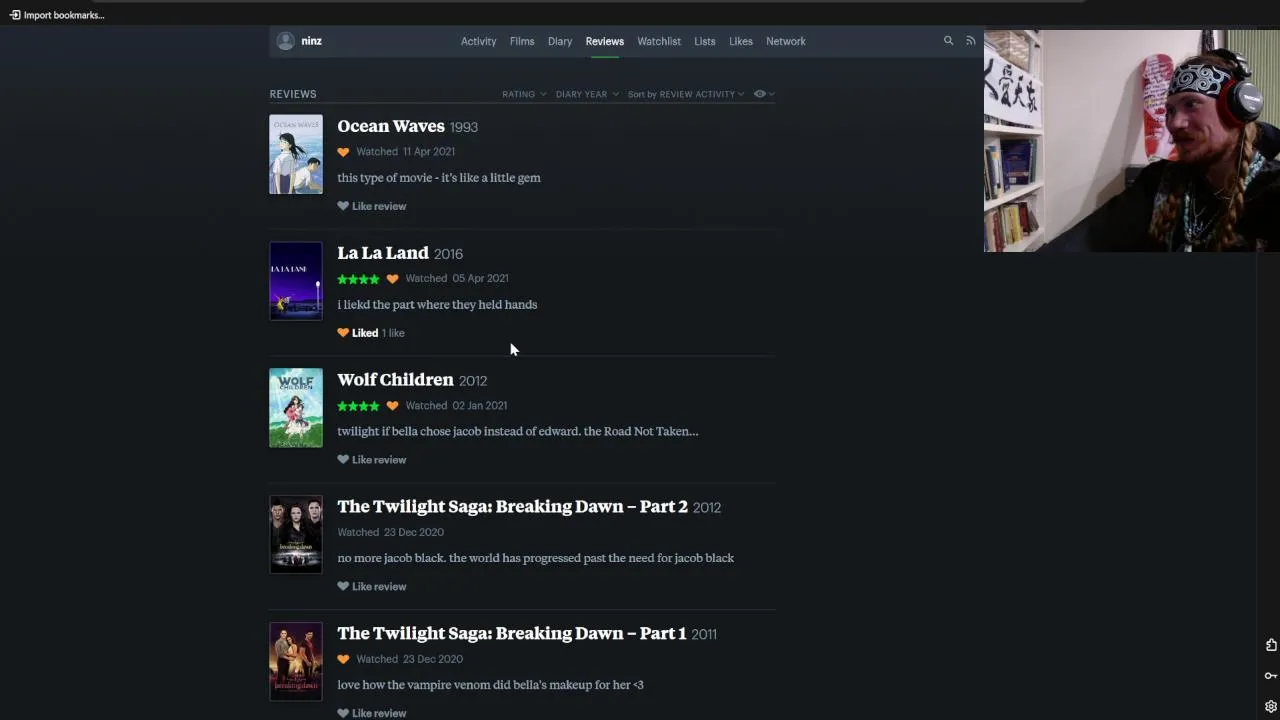The image size is (1280, 720).
Task: Click the 2012 year next to Wolf Children
Action: pos(473,381)
